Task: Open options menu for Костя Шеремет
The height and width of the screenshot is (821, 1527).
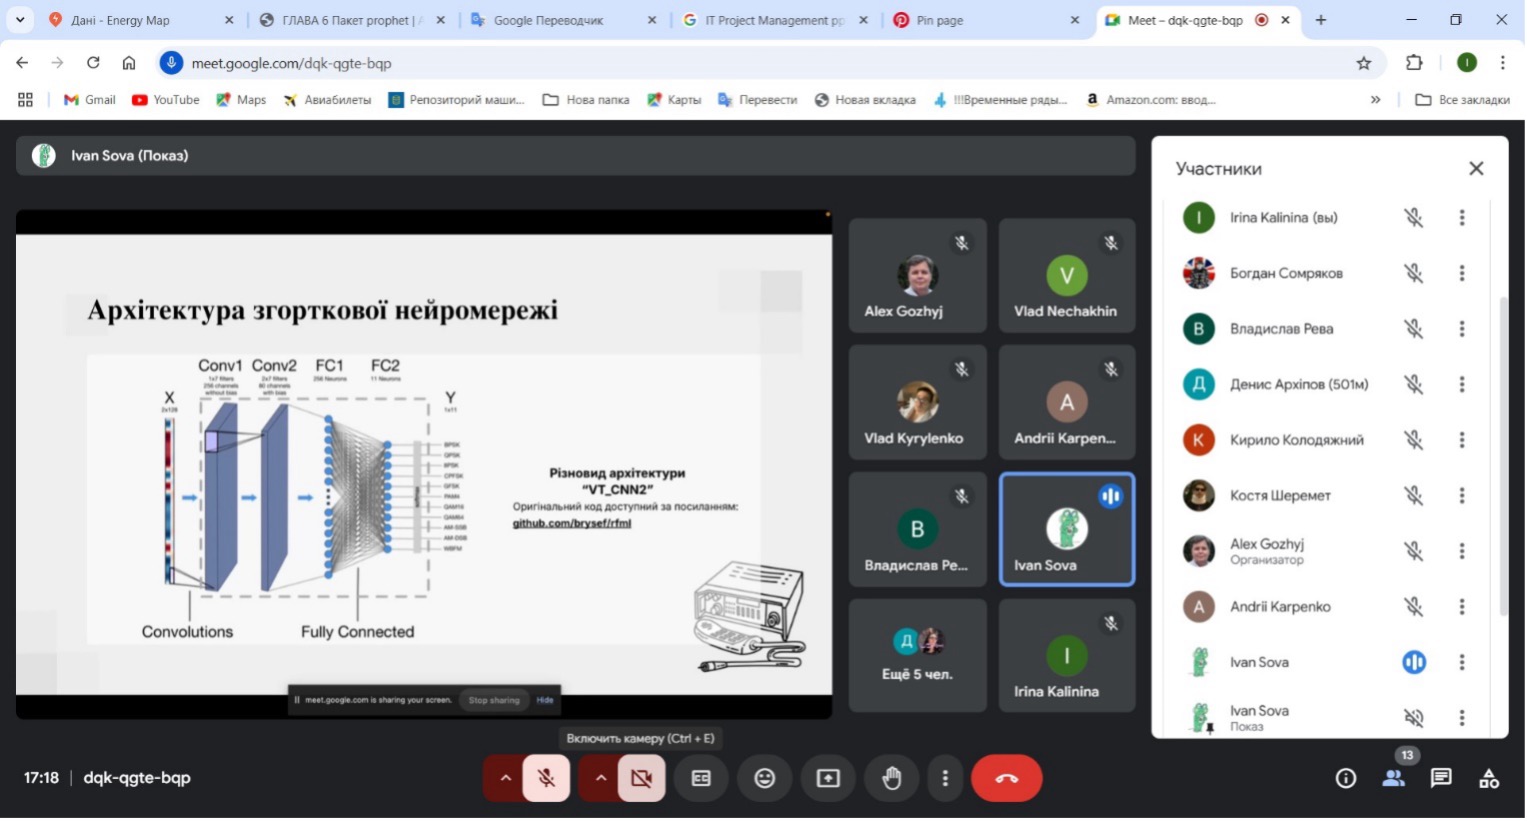Action: click(x=1462, y=496)
